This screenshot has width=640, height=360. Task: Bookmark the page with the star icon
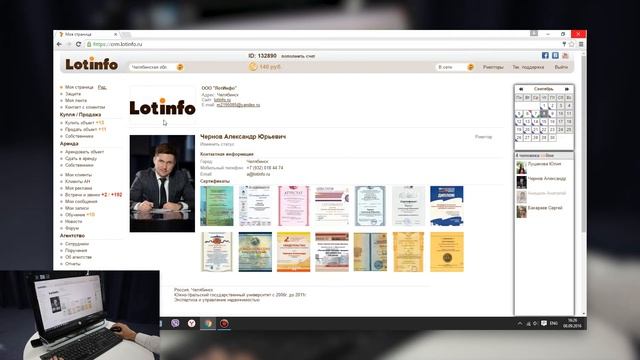[x=572, y=44]
